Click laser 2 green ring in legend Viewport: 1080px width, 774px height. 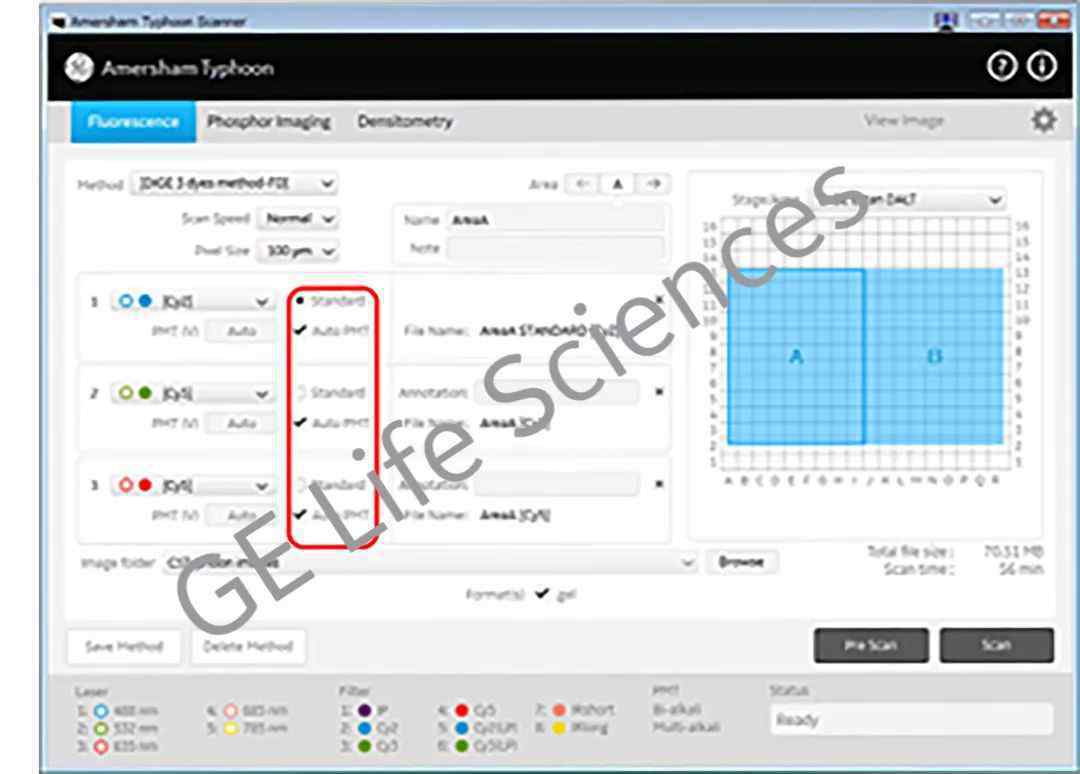101,729
